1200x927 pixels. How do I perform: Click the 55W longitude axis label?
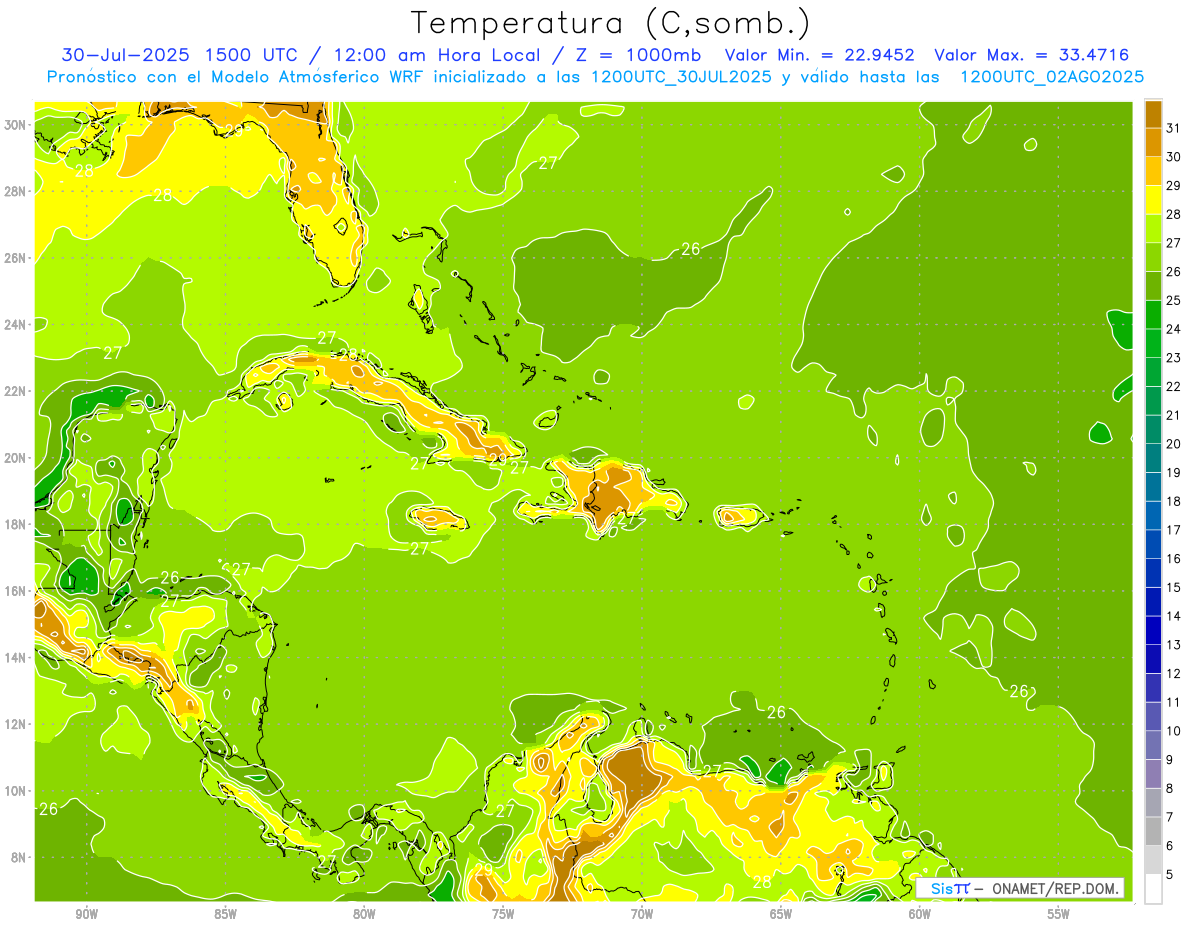tap(1059, 914)
